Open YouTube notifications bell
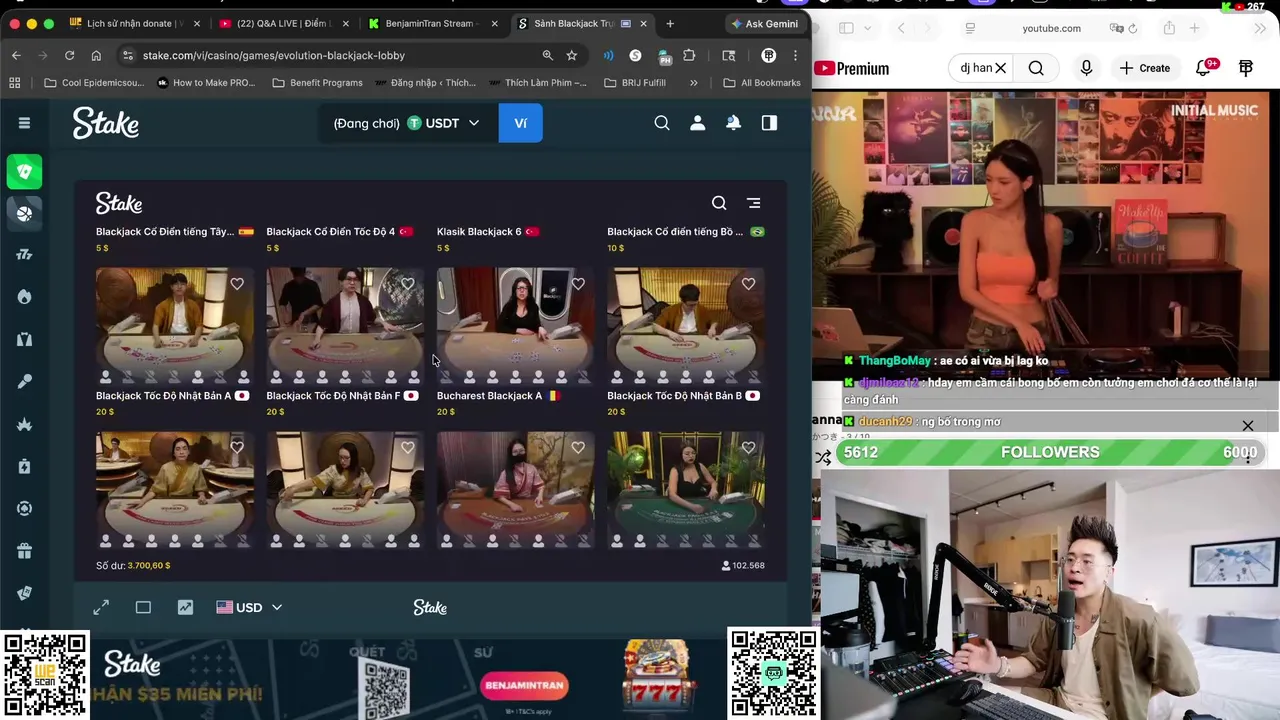Image resolution: width=1280 pixels, height=720 pixels. coord(1205,68)
